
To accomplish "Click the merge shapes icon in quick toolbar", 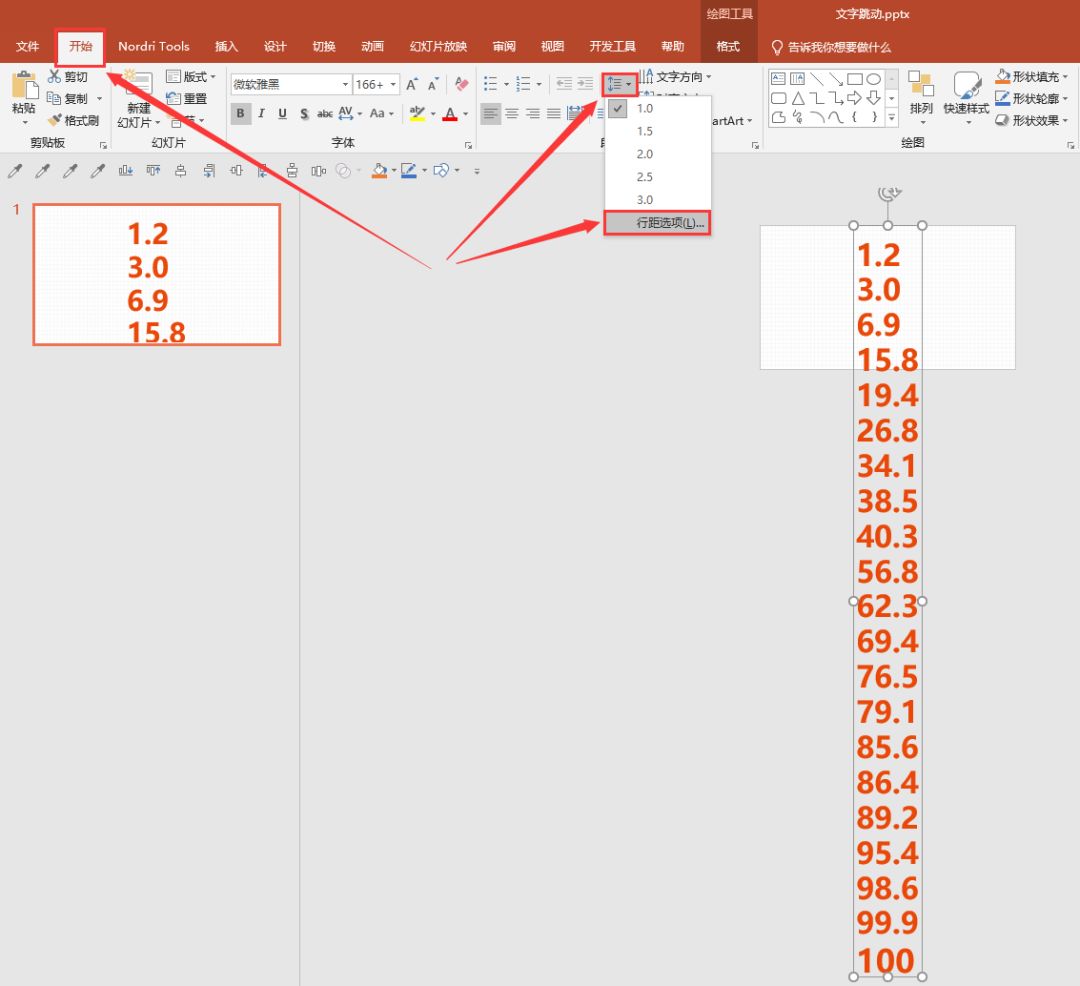I will coord(343,171).
